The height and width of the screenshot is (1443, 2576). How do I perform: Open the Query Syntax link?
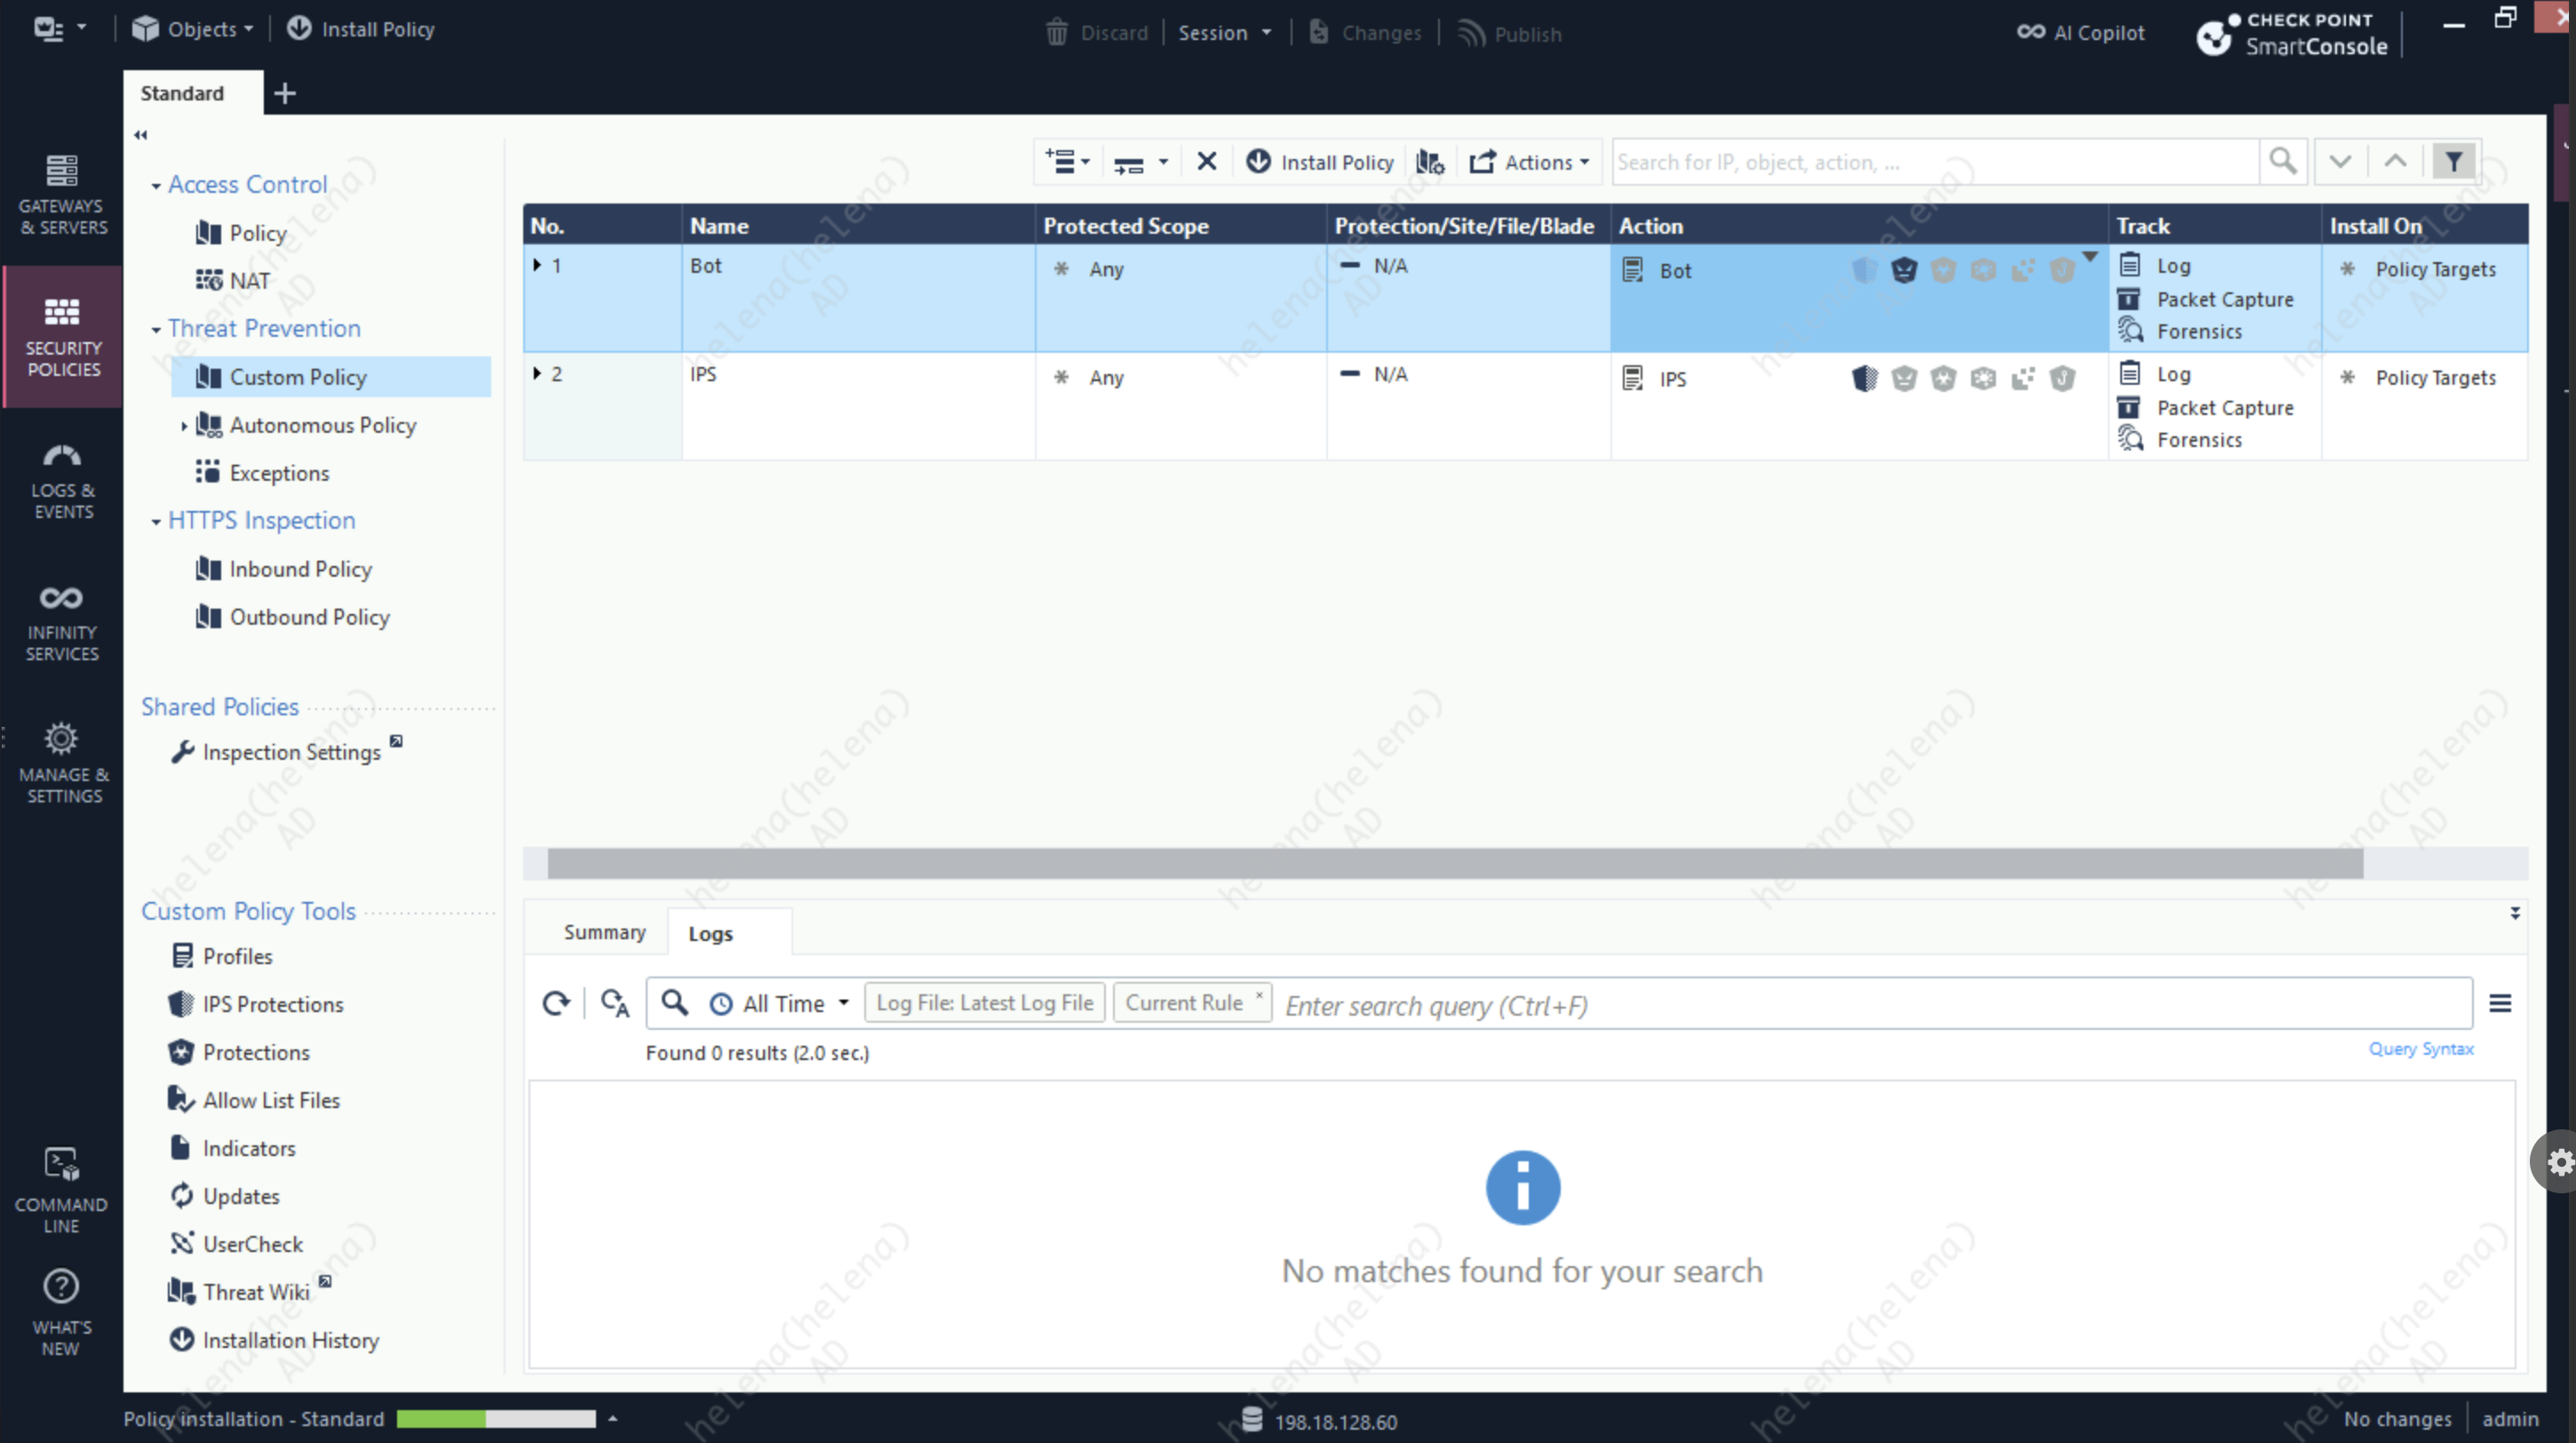pyautogui.click(x=2420, y=1048)
